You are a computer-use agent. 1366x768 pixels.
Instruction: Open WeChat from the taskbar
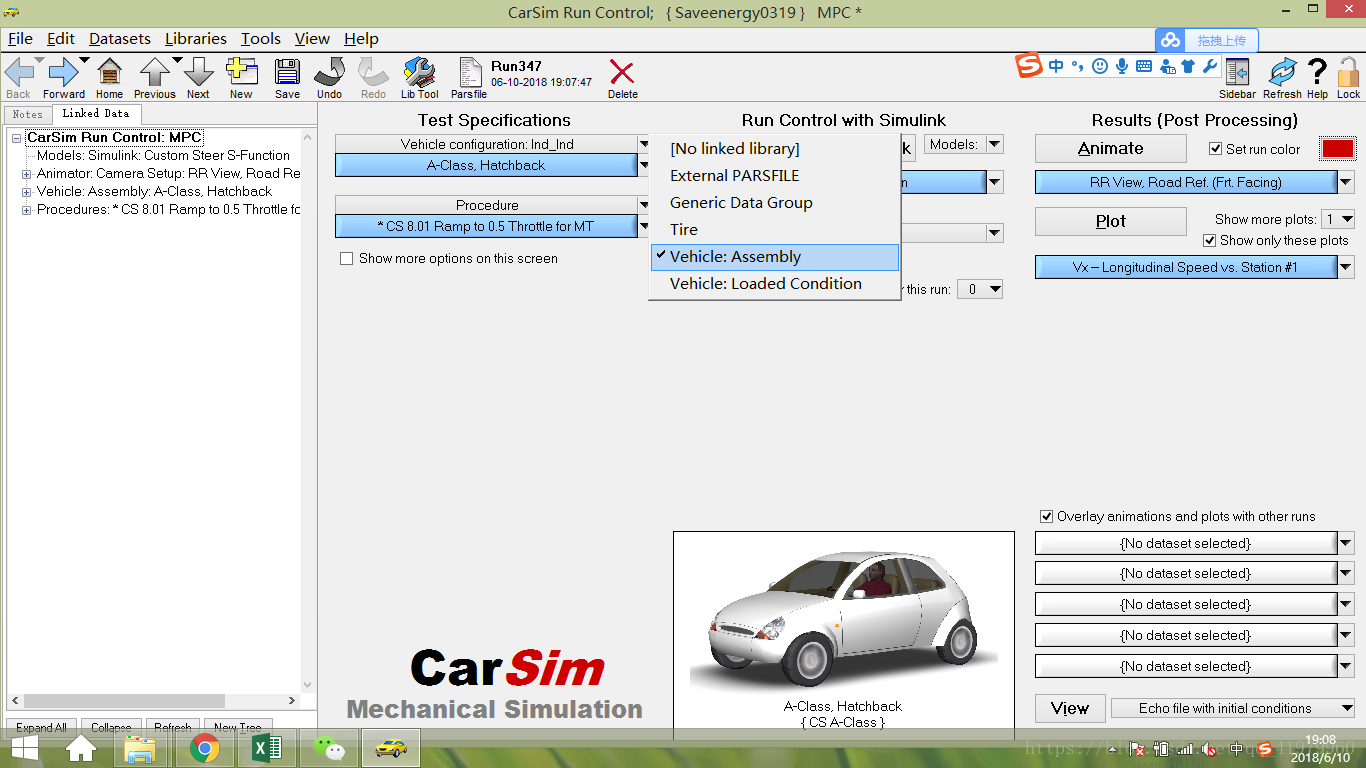[328, 748]
